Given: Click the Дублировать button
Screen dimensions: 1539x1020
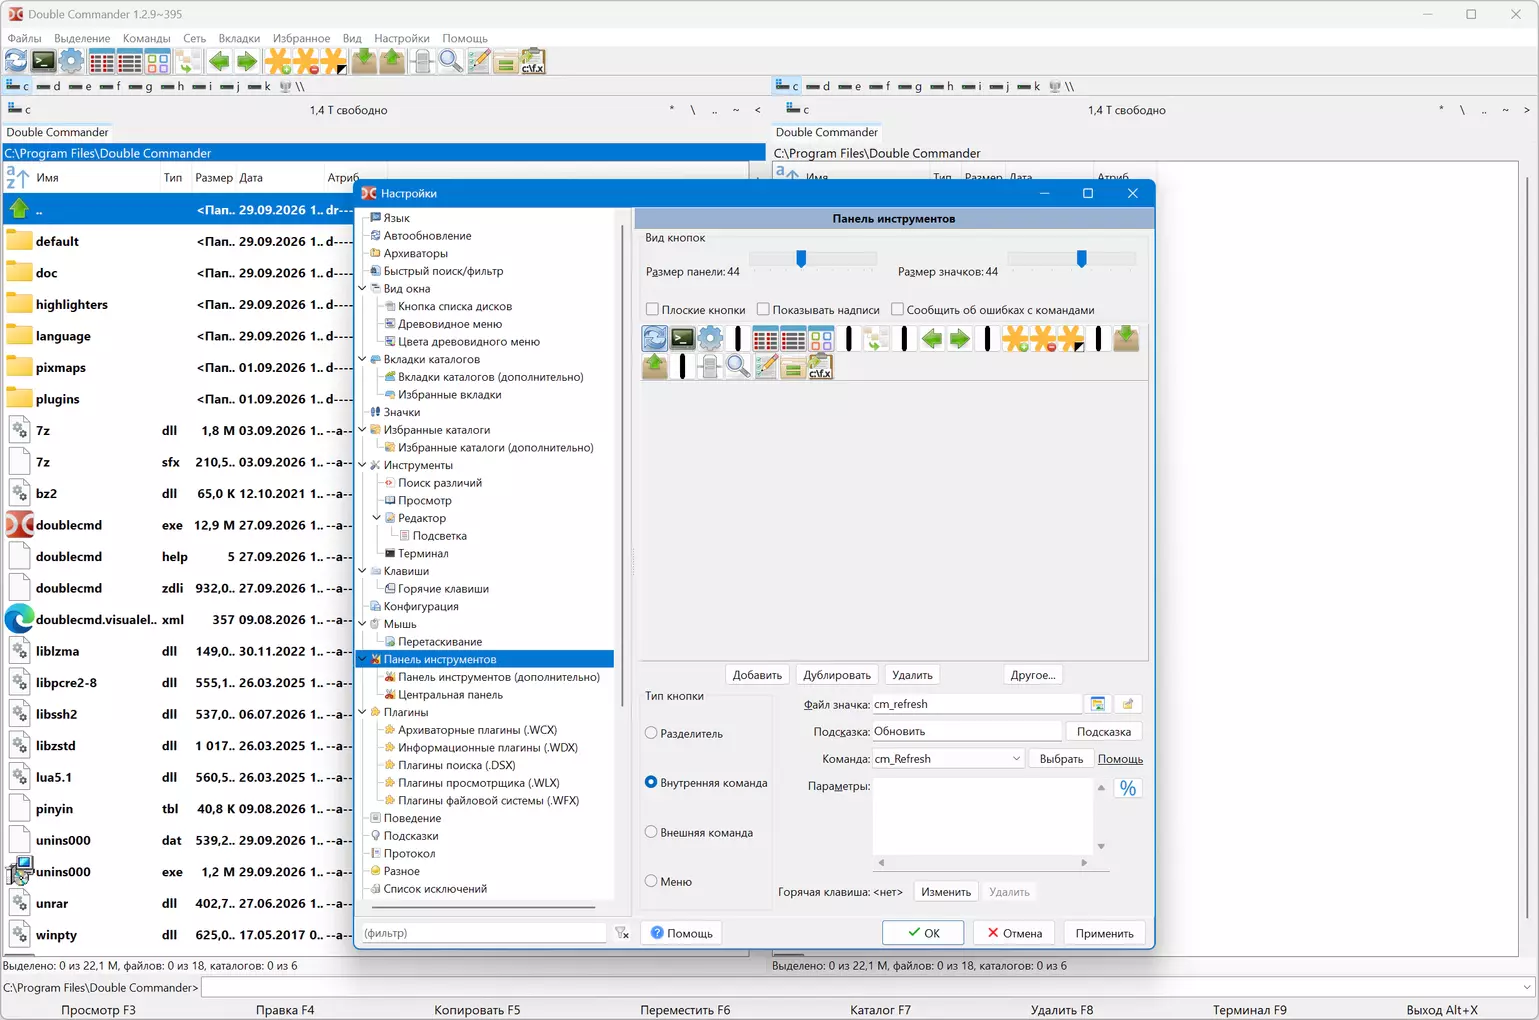Looking at the screenshot, I should click(x=837, y=675).
